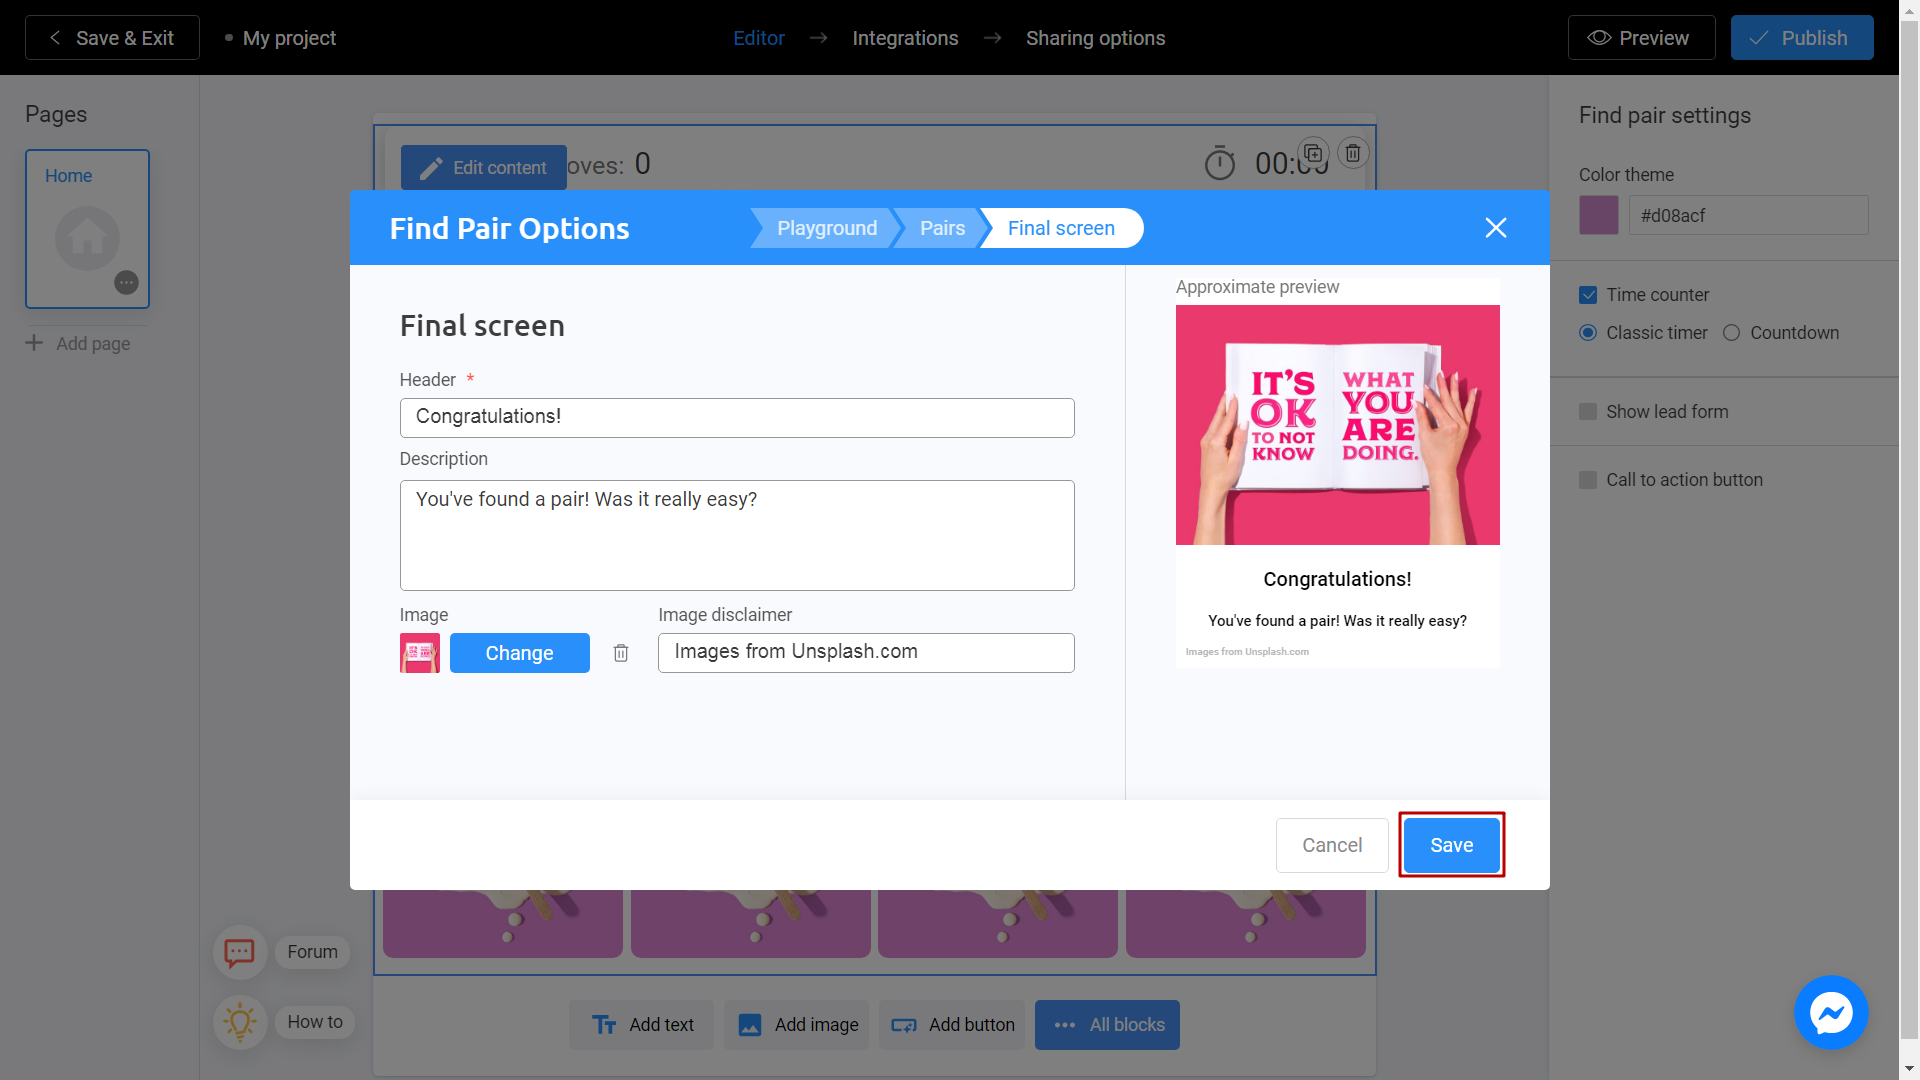Click the edit content pencil icon
The image size is (1920, 1080).
[x=429, y=167]
